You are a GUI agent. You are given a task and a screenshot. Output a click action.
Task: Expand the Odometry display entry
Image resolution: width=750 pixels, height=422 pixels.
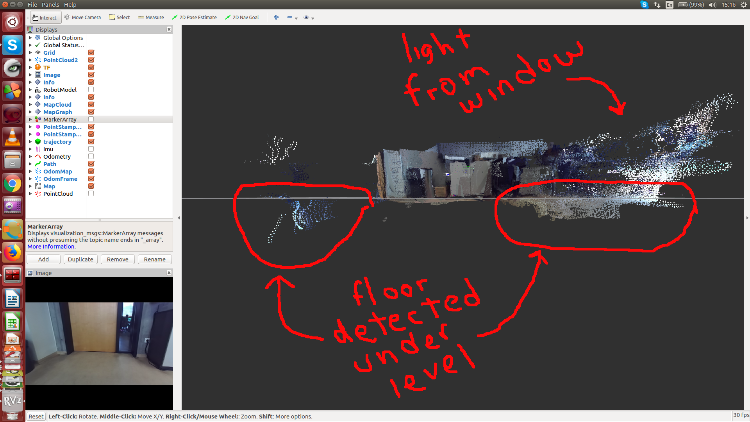pos(31,156)
